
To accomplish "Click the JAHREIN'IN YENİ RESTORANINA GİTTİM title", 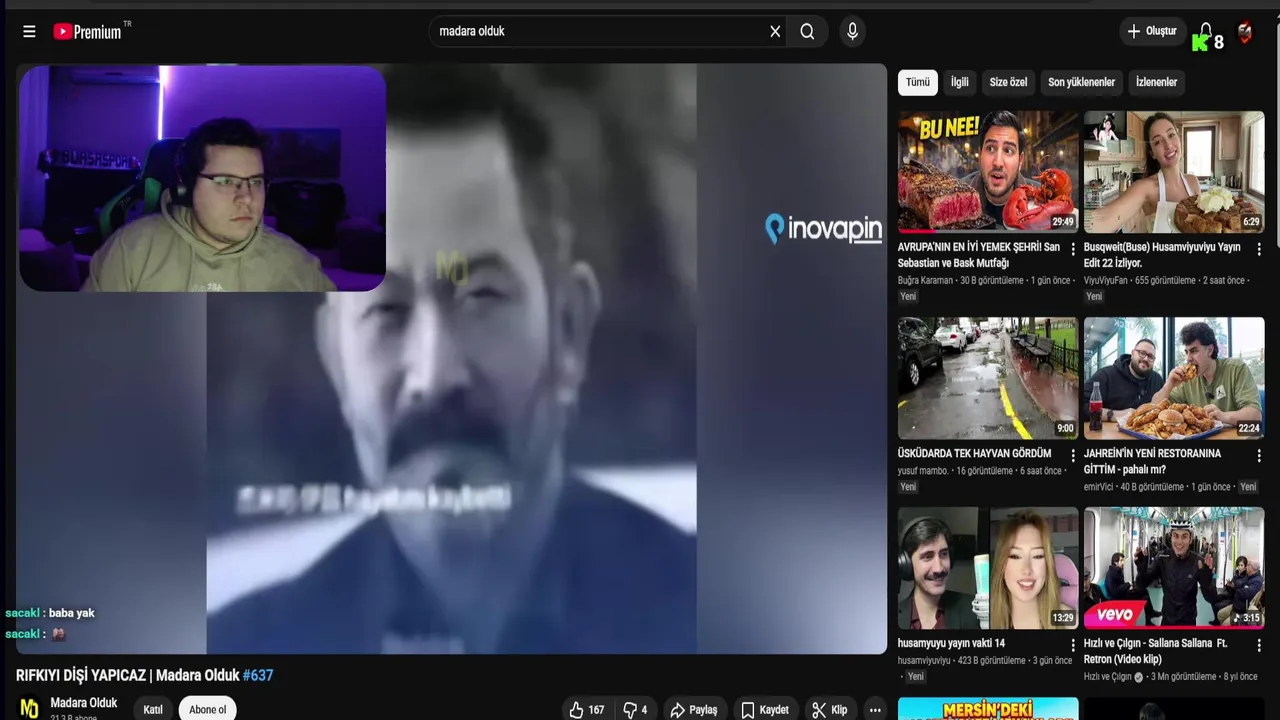I will click(x=1152, y=461).
